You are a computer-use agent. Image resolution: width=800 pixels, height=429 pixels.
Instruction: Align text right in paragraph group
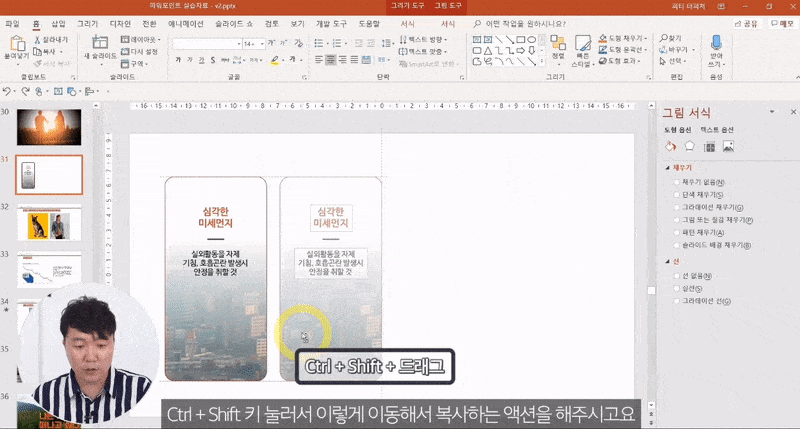(342, 60)
